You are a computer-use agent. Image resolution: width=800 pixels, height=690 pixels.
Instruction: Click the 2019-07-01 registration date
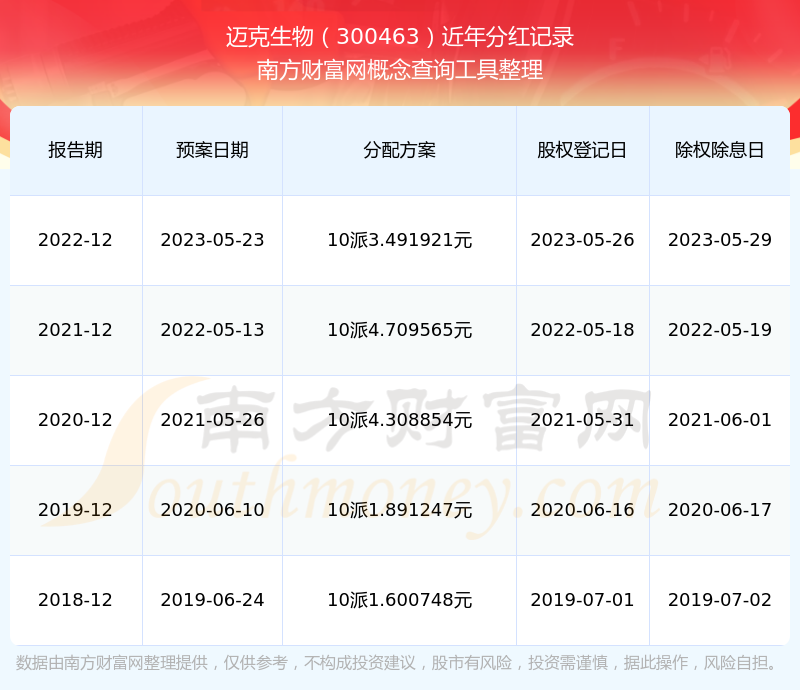(x=582, y=600)
